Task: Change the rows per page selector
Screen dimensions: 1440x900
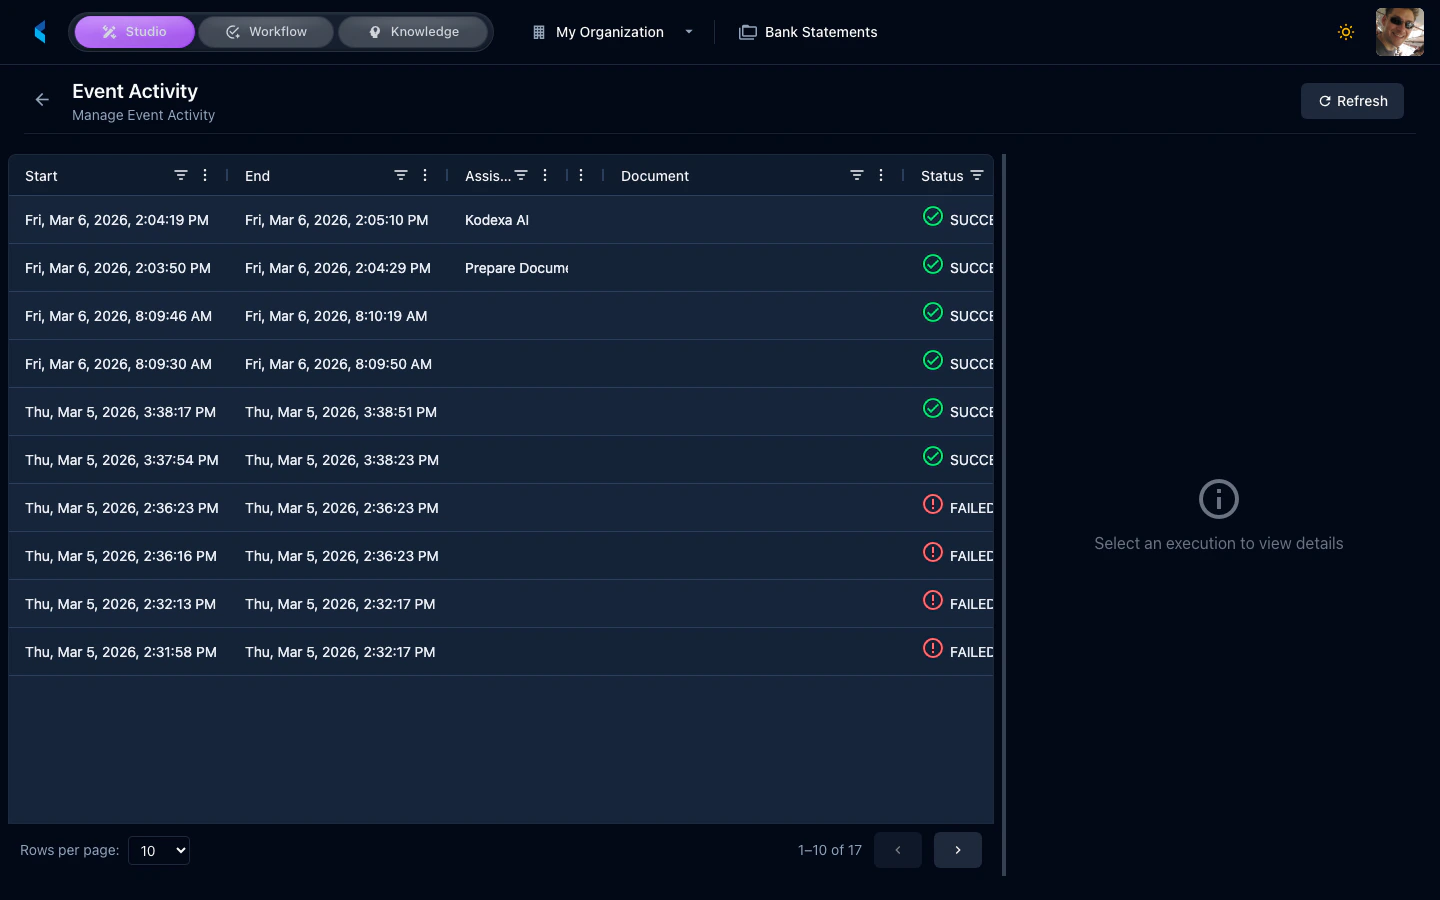Action: pos(158,850)
